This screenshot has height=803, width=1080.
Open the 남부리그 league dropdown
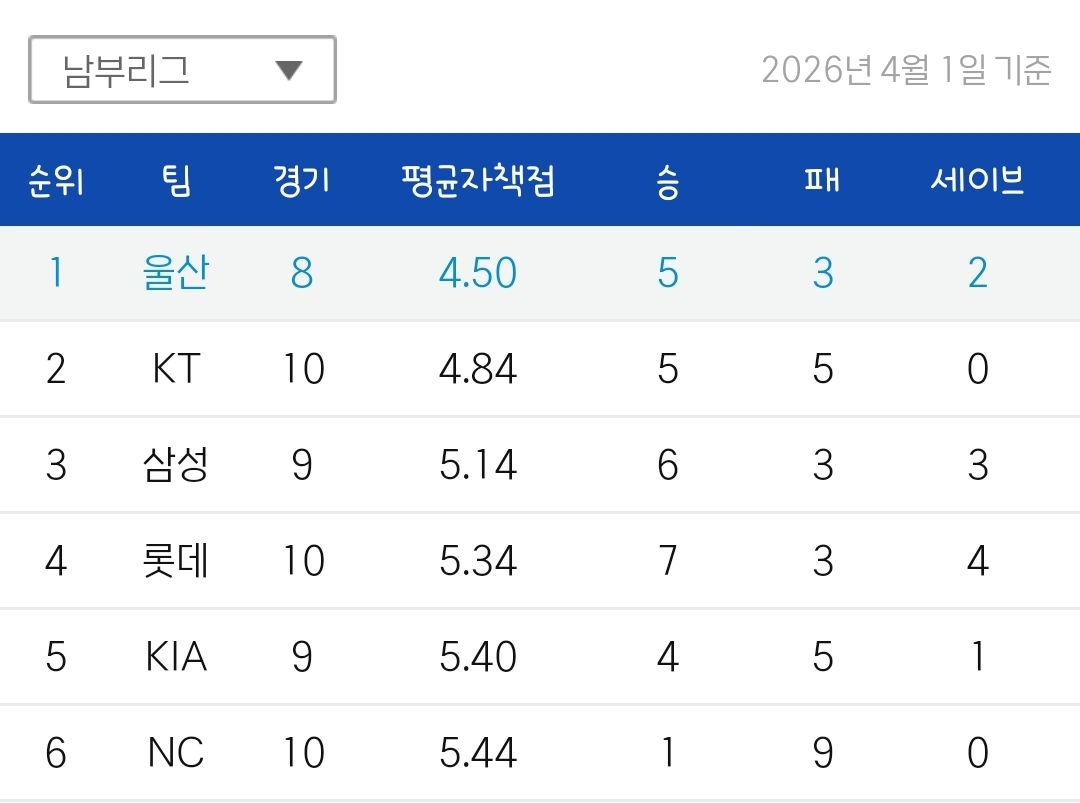182,70
